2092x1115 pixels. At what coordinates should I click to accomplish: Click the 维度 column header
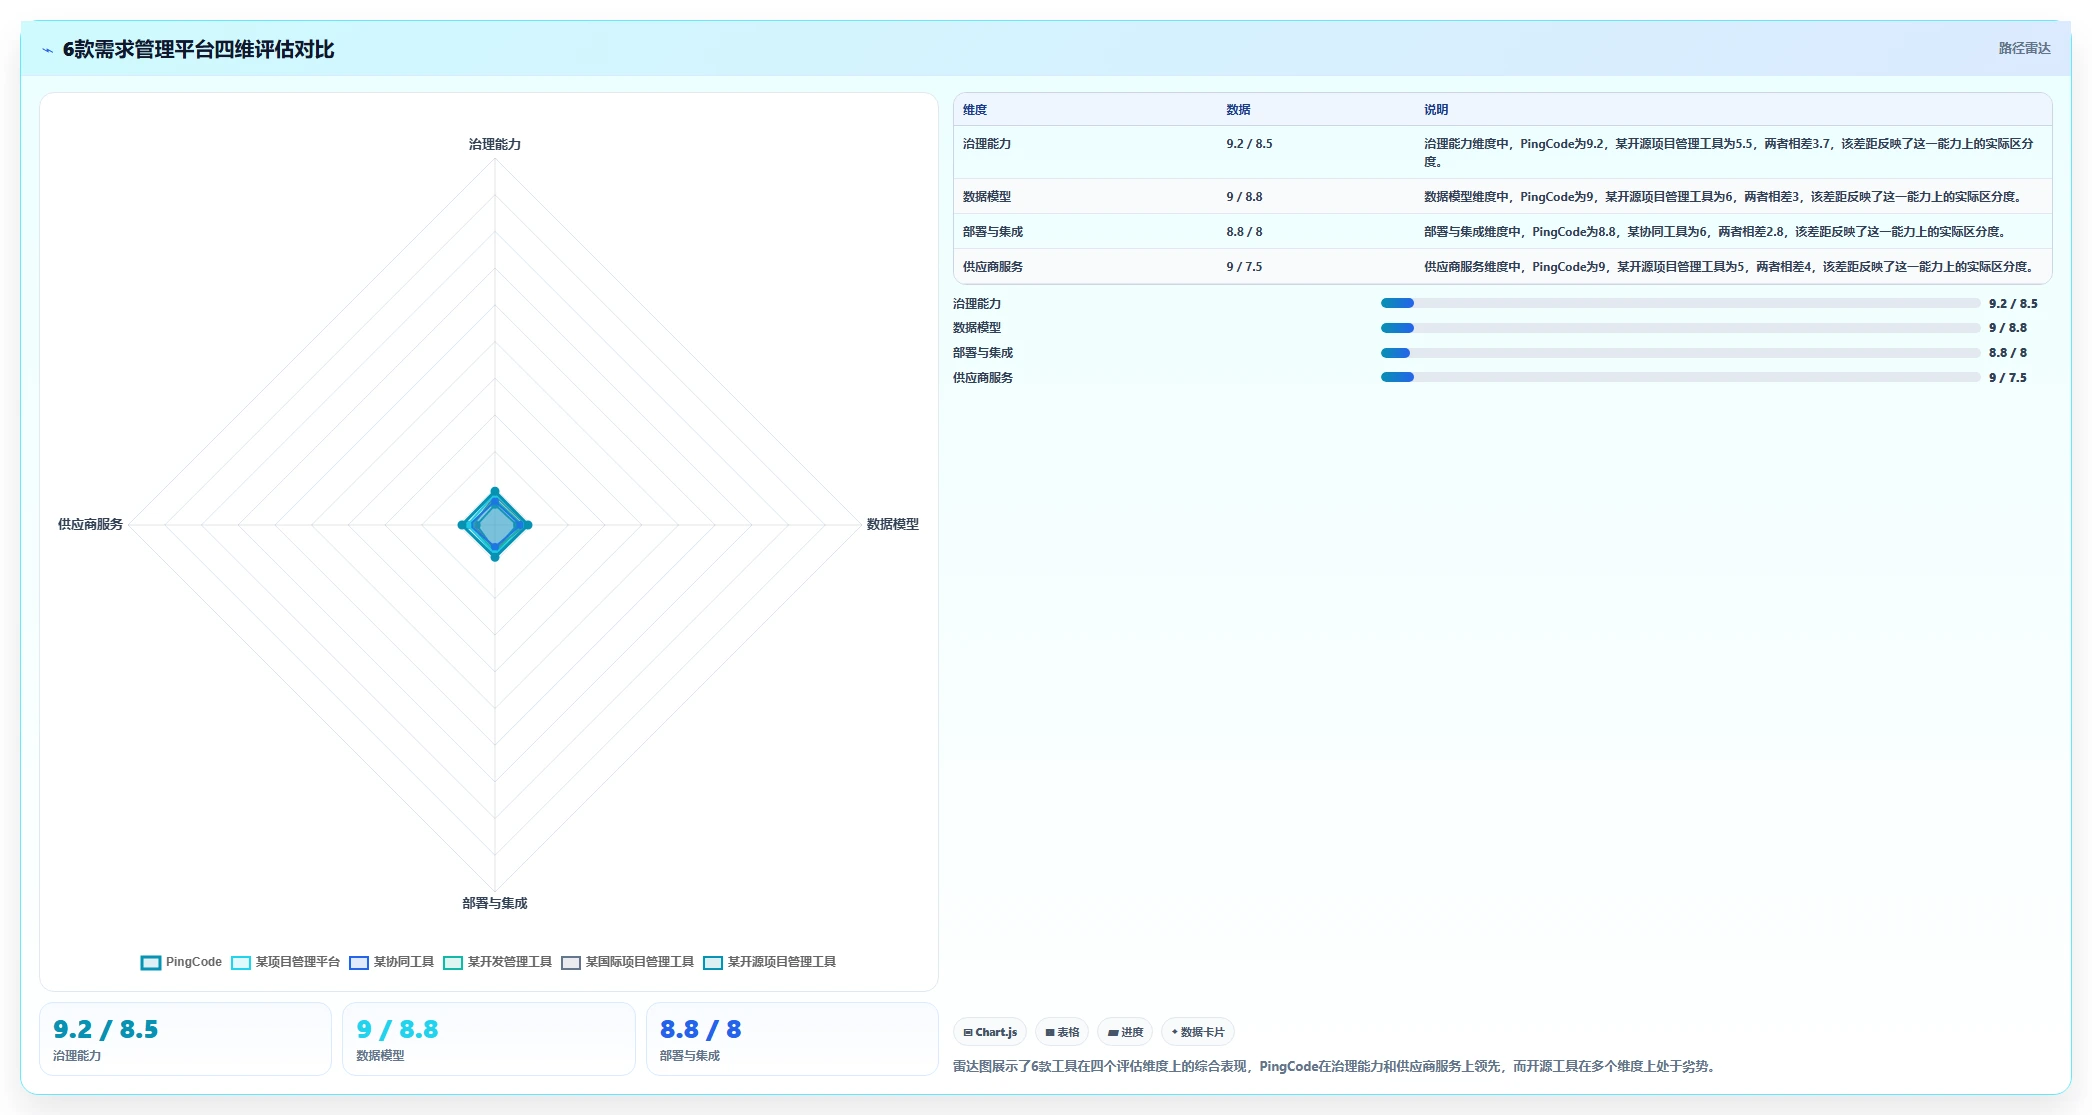pyautogui.click(x=975, y=110)
